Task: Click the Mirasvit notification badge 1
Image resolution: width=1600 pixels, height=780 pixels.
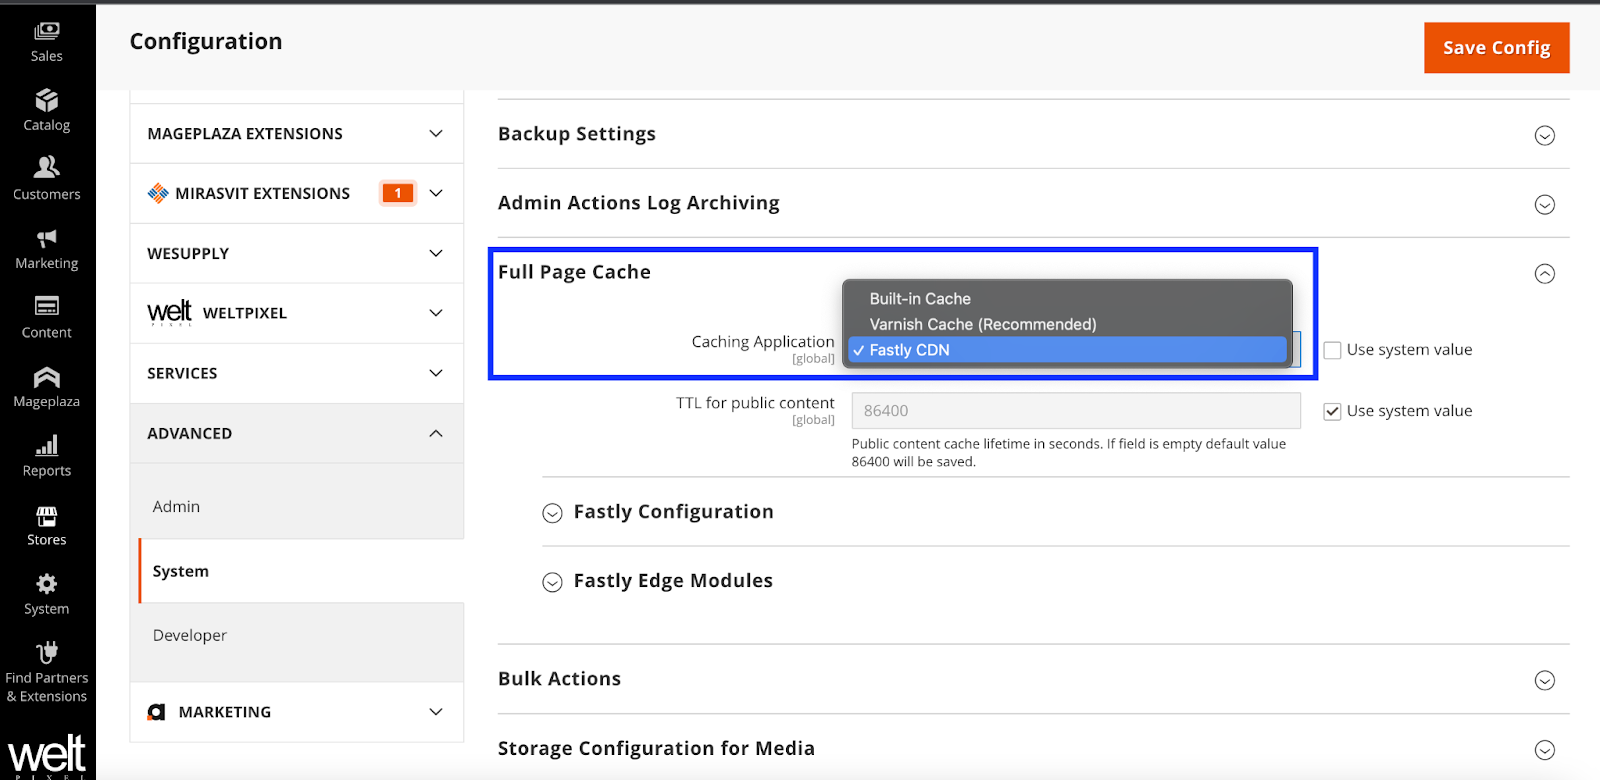Action: [x=398, y=193]
